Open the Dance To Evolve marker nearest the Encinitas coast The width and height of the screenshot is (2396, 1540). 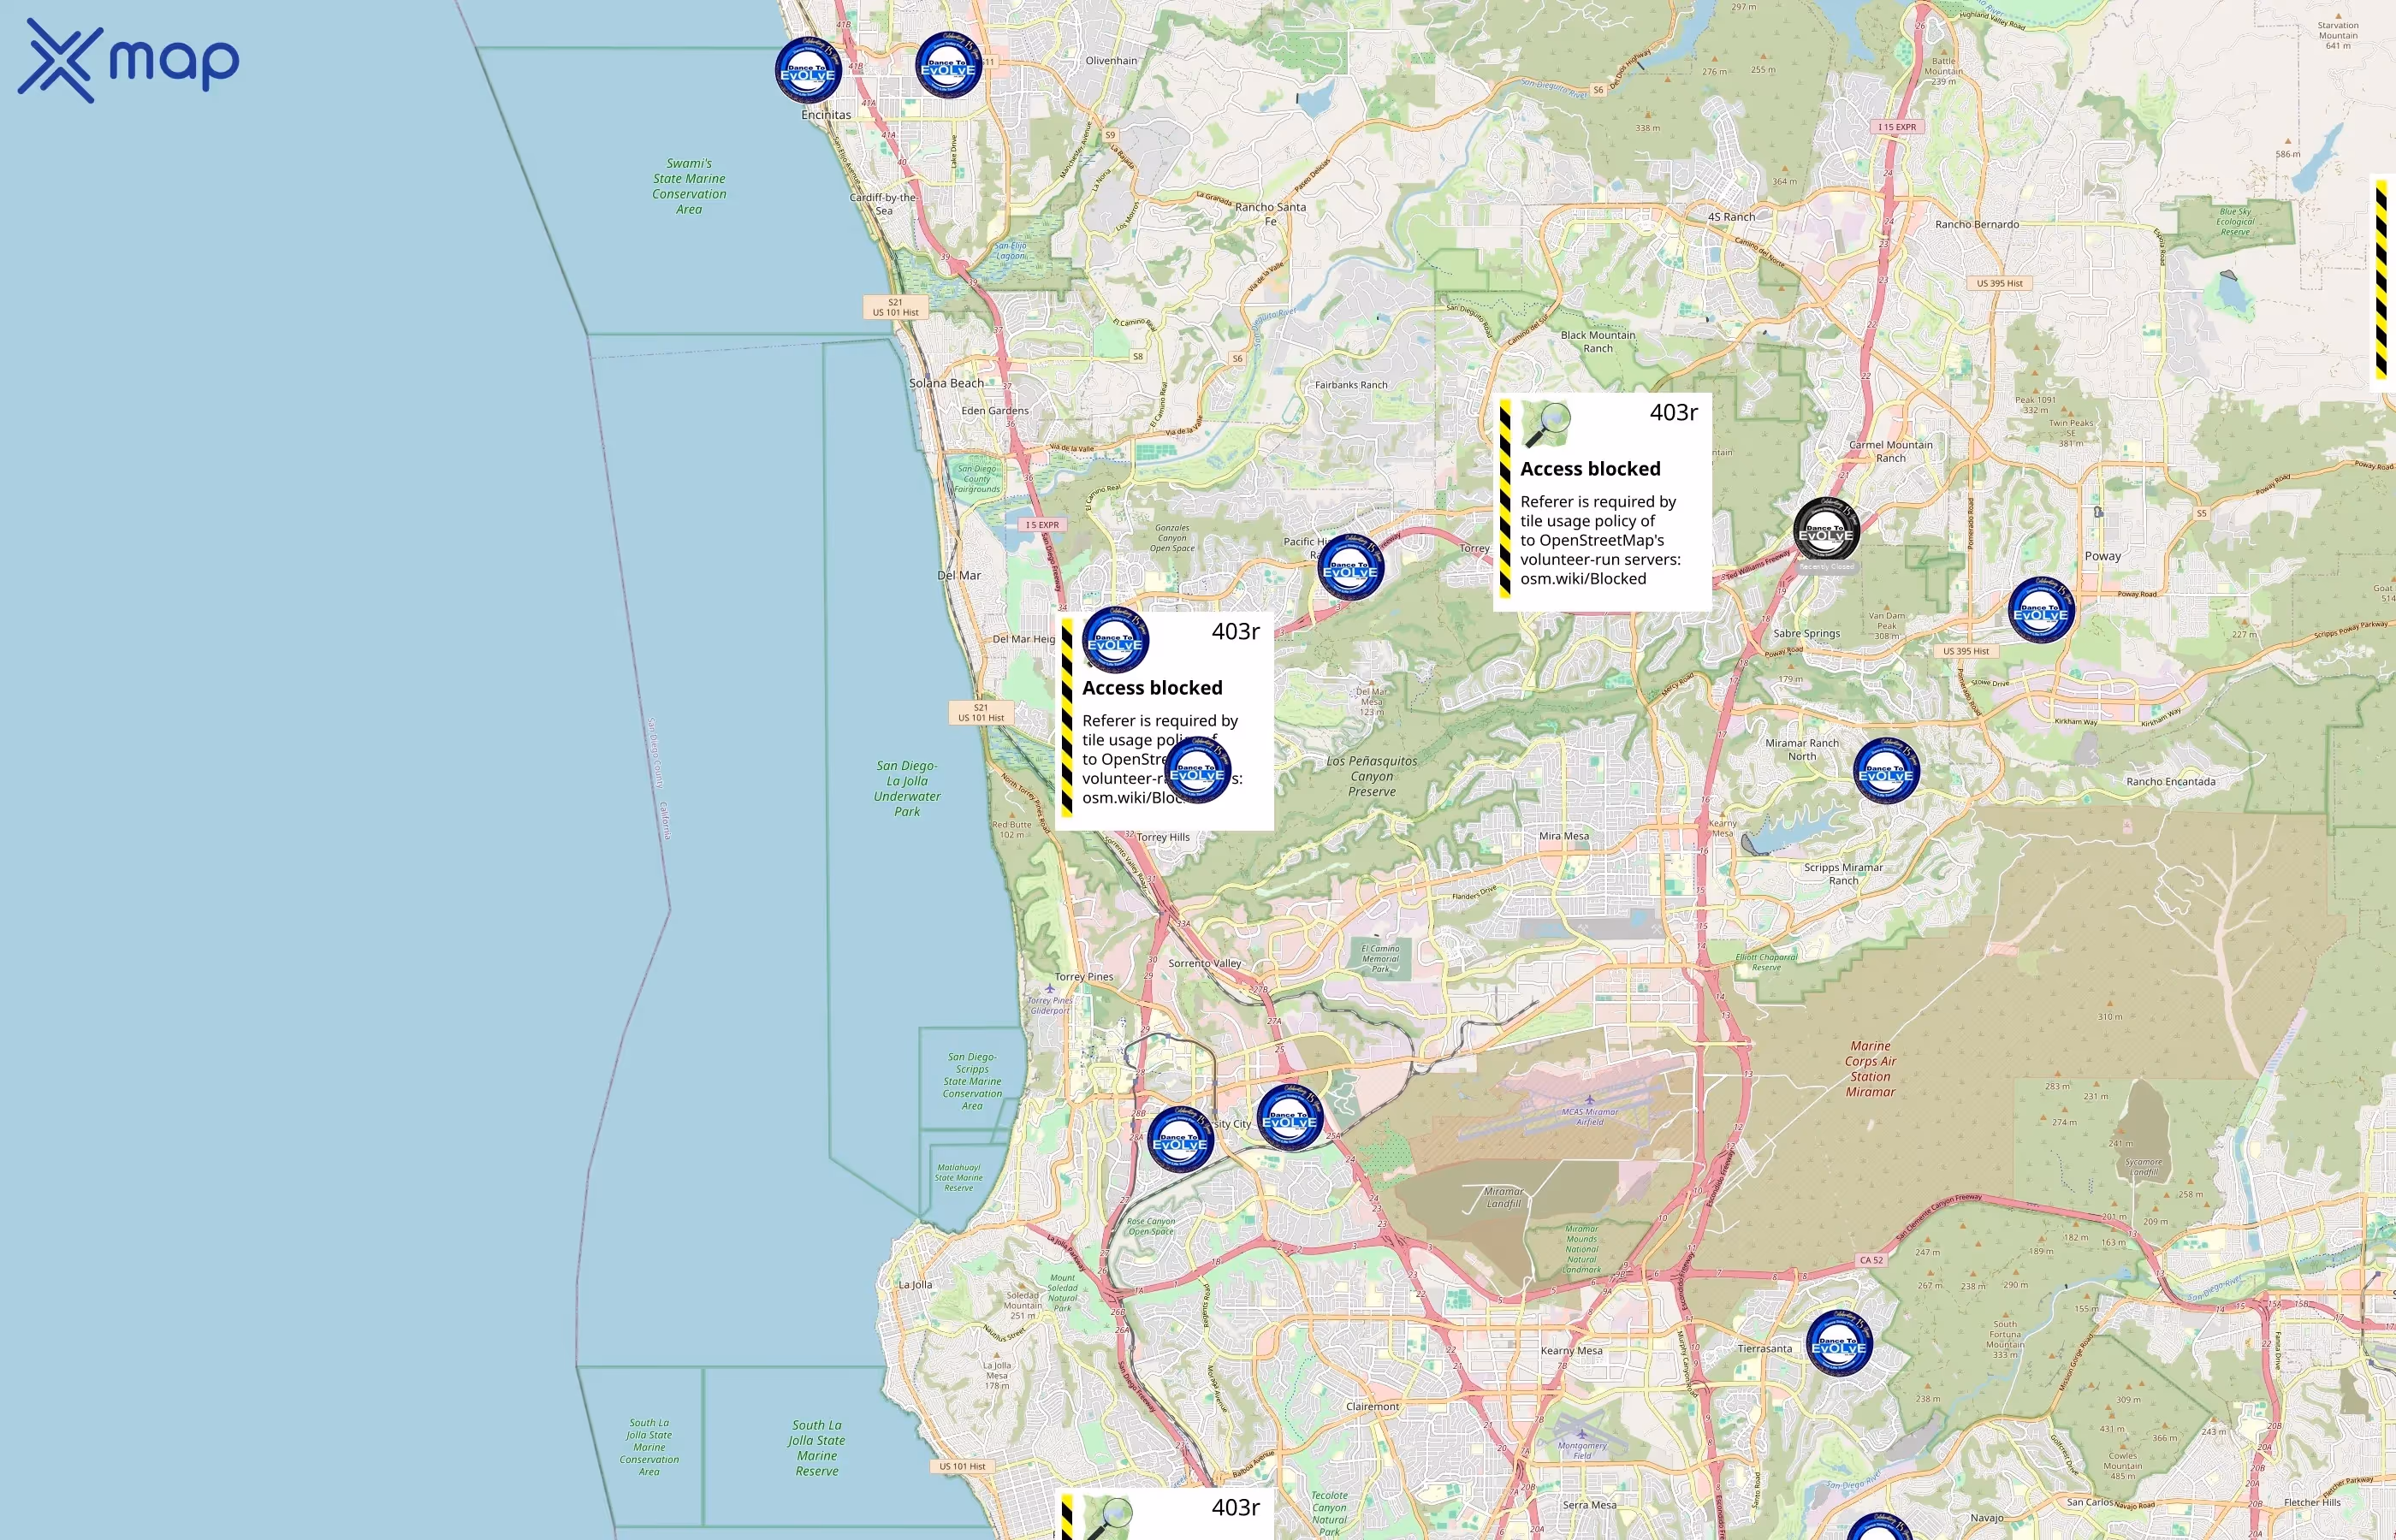pos(808,71)
